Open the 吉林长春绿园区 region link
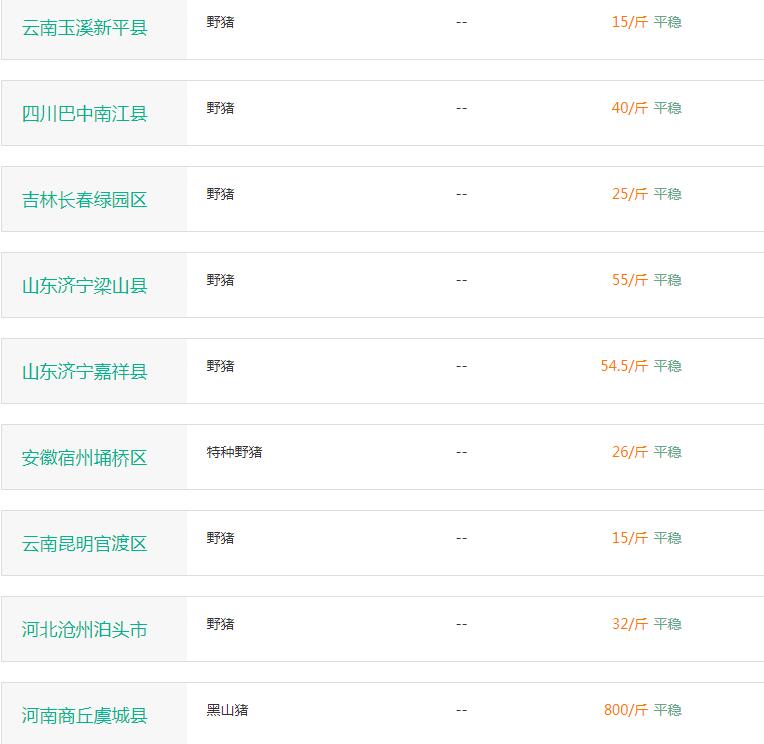The height and width of the screenshot is (744, 764). pyautogui.click(x=84, y=200)
